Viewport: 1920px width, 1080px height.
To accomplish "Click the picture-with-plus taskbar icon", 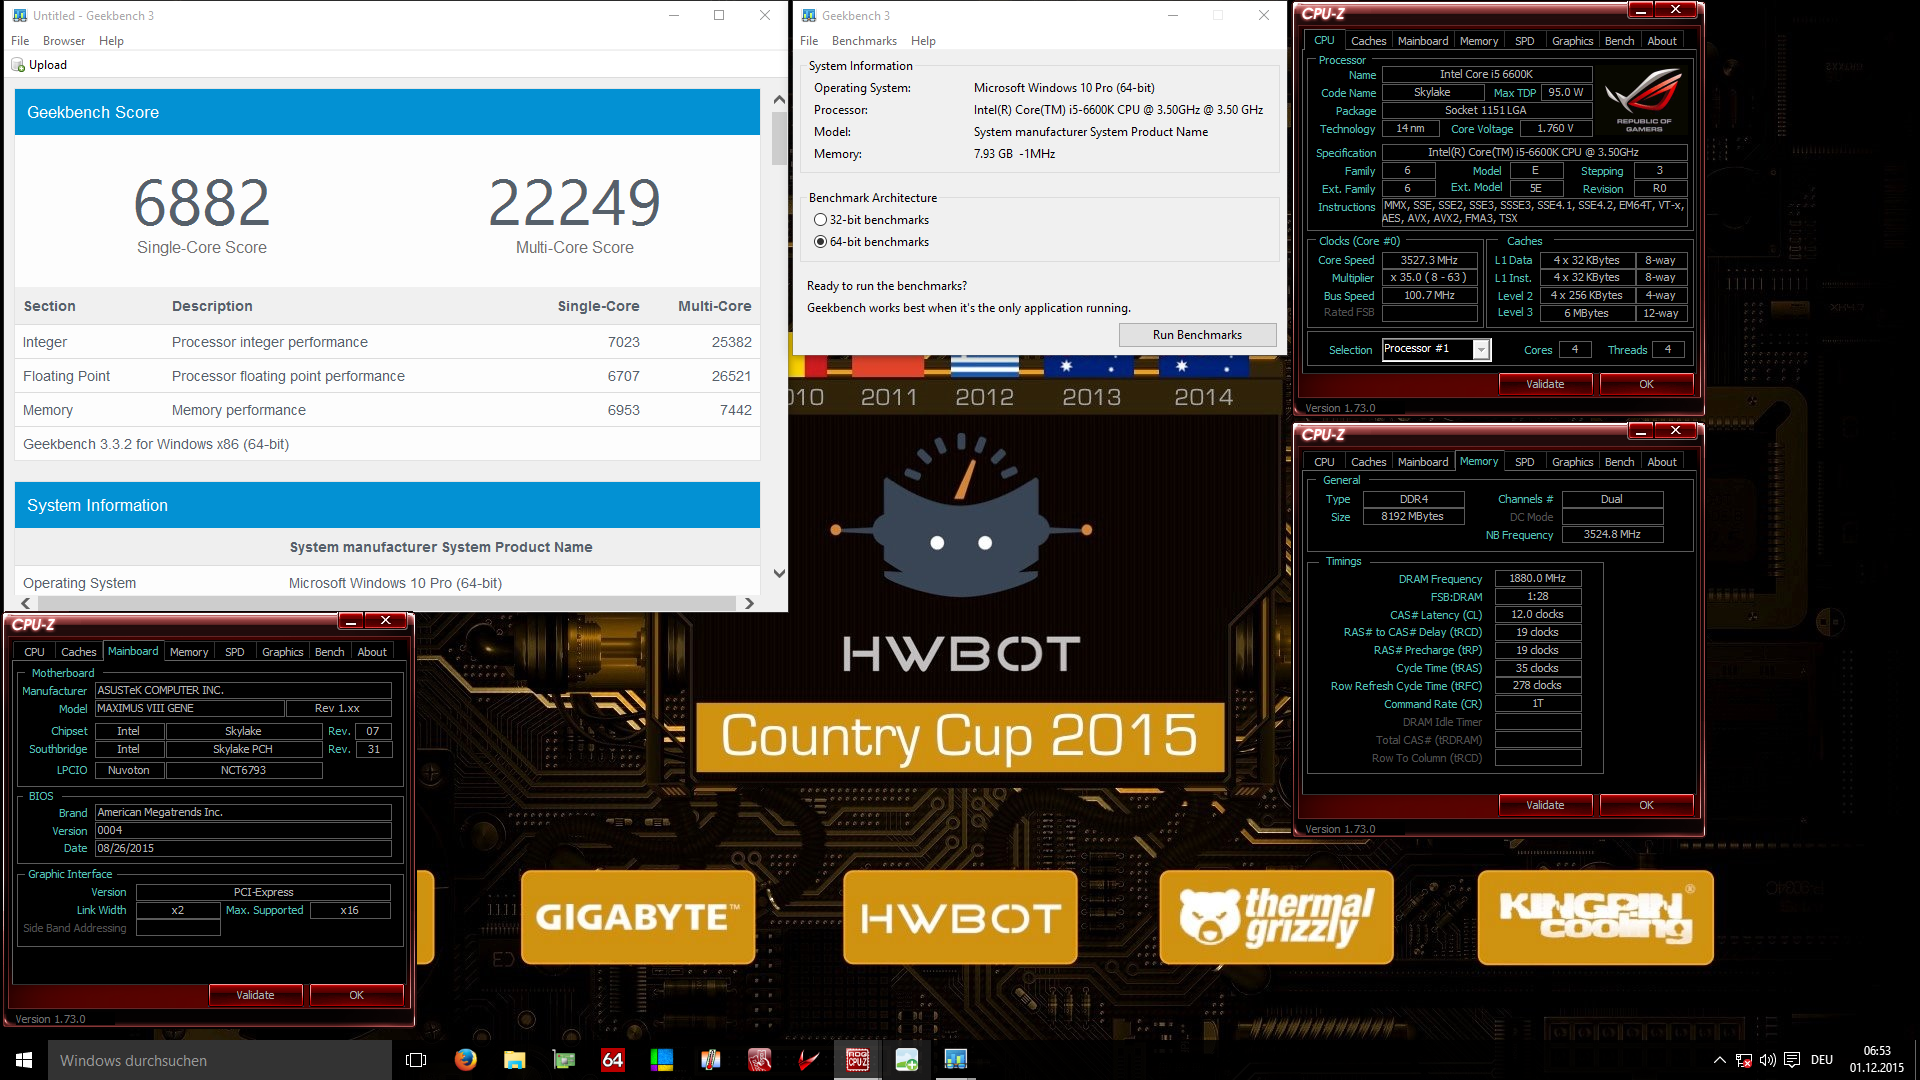I will click(x=907, y=1060).
